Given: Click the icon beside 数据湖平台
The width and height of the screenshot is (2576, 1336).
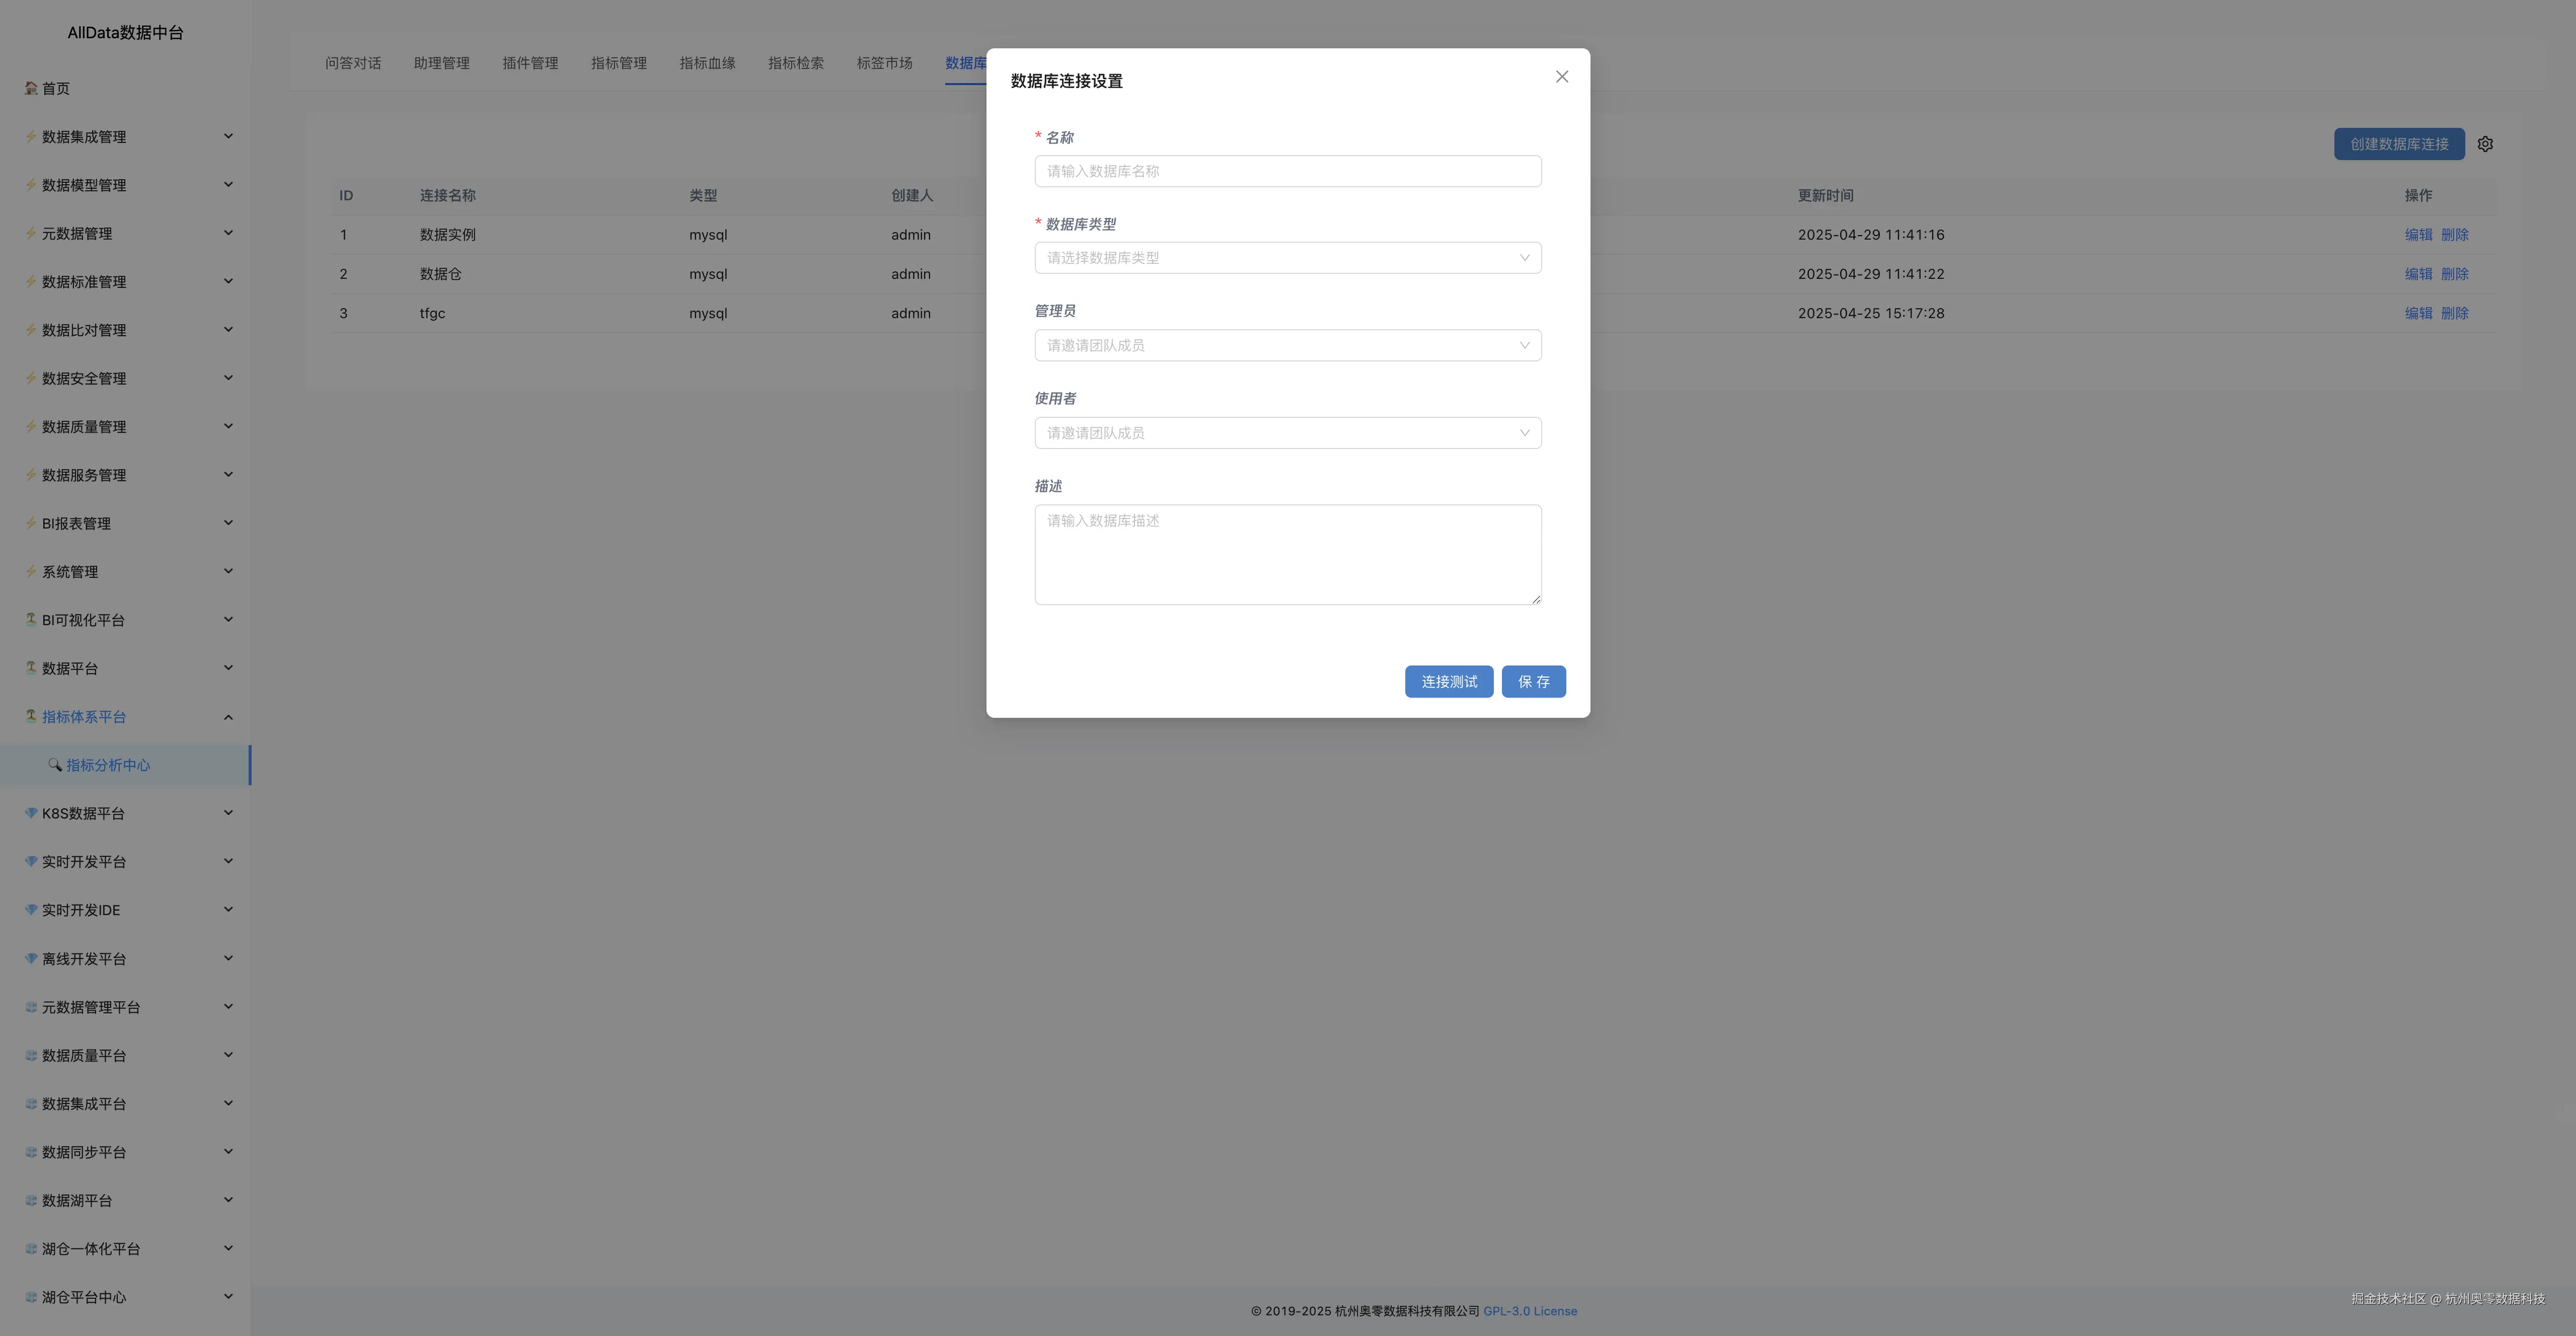Looking at the screenshot, I should [x=31, y=1200].
